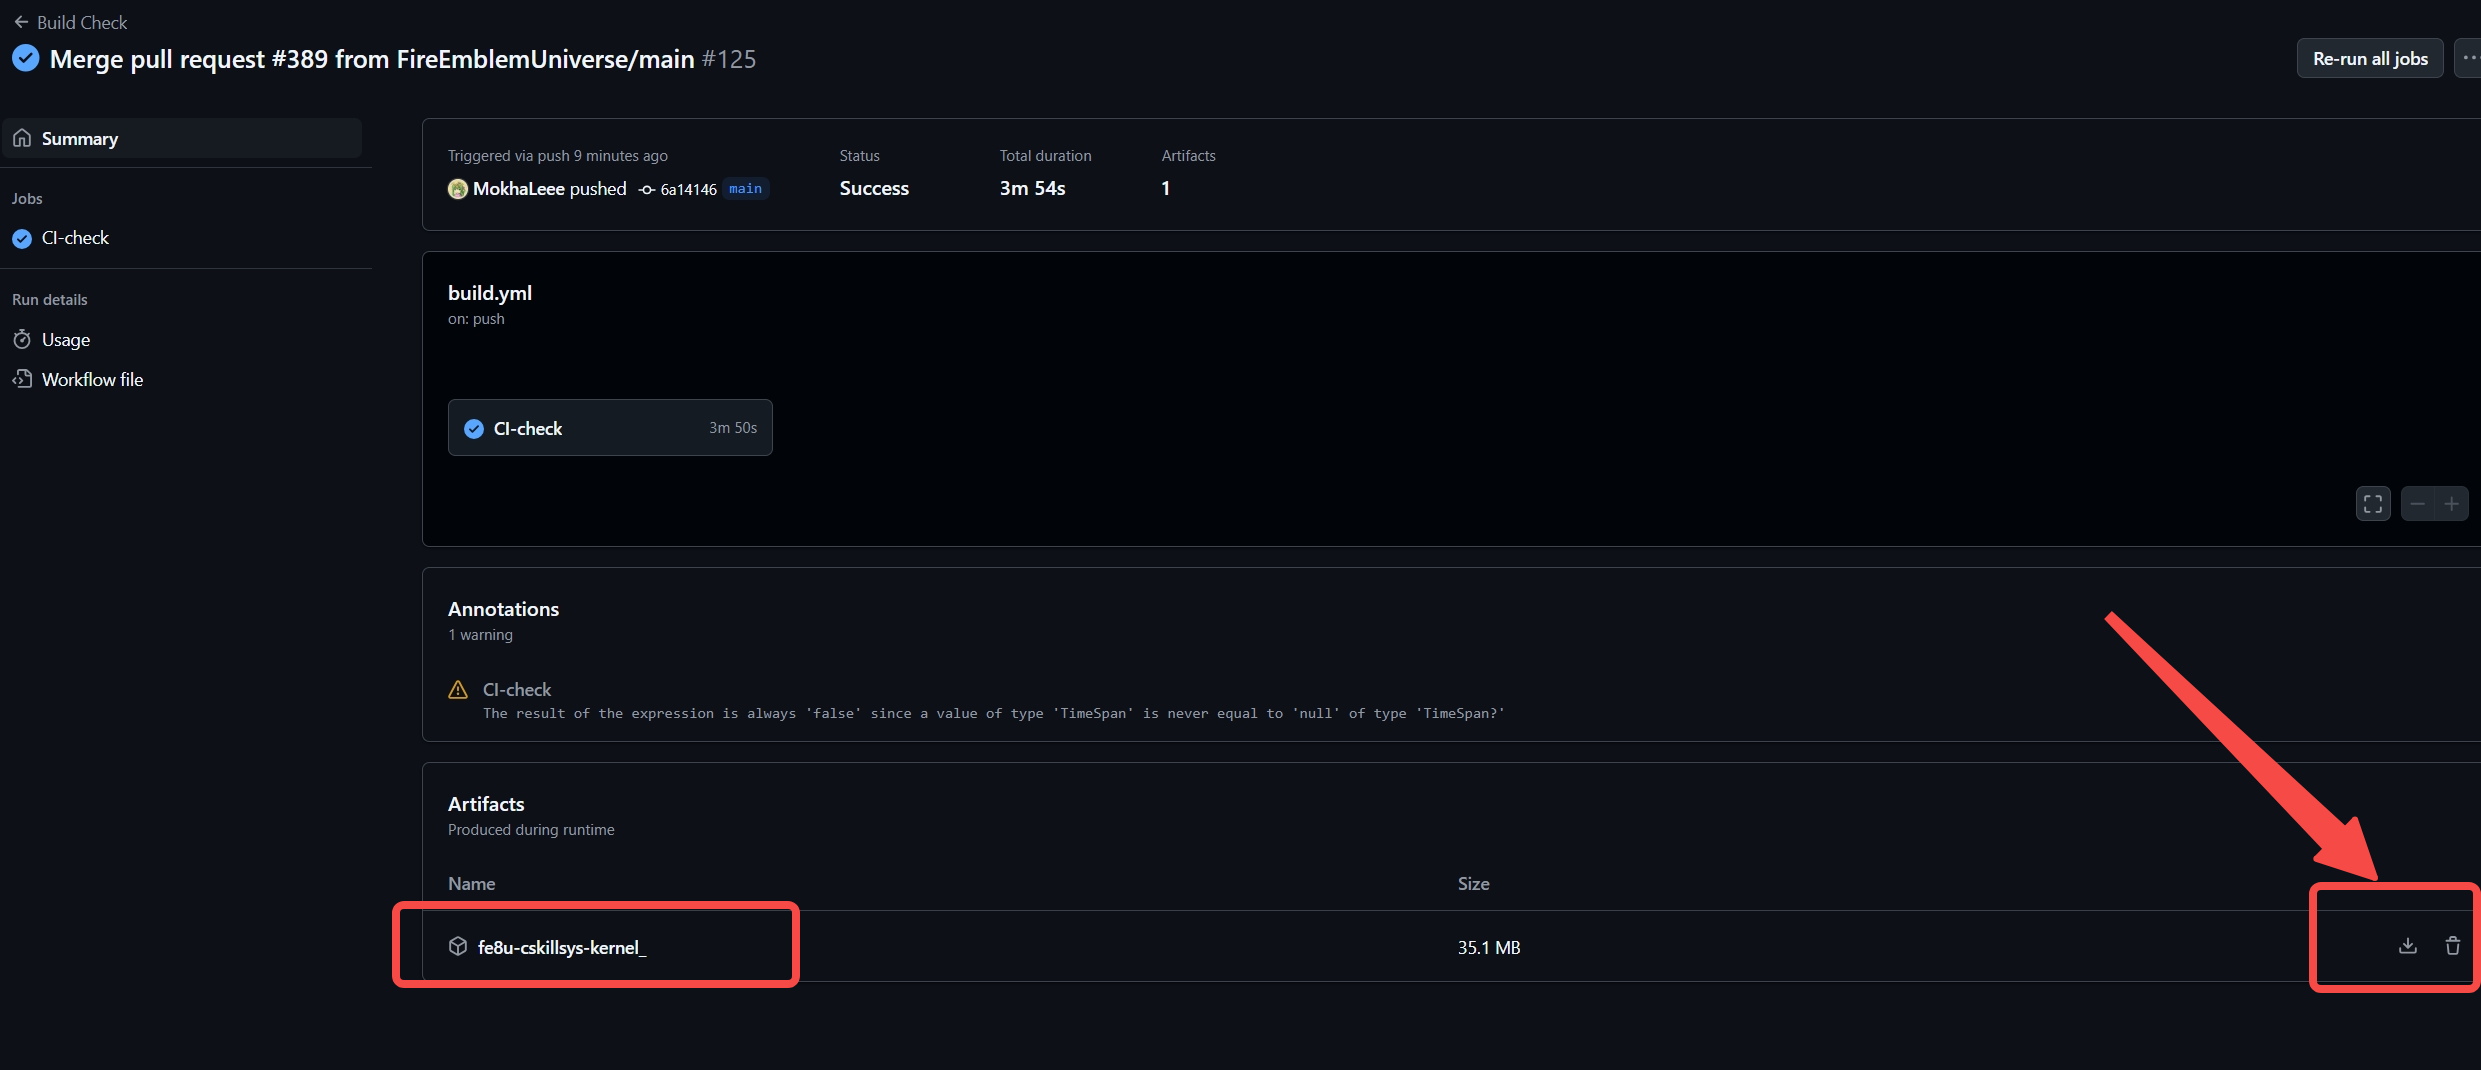Click Triggered via push 9 minutes ago
Screen dimensions: 2481x1070
coord(558,156)
